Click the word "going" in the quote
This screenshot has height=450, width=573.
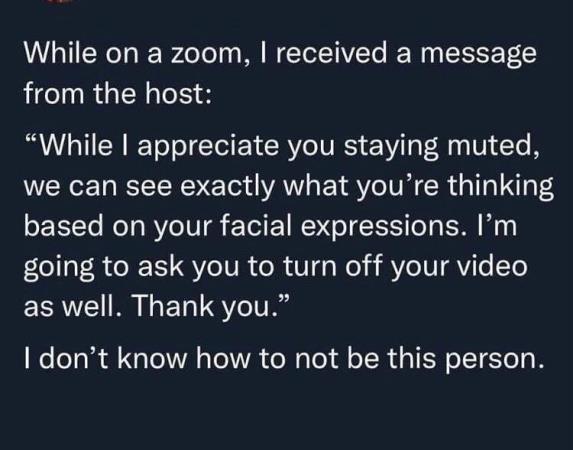(59, 268)
